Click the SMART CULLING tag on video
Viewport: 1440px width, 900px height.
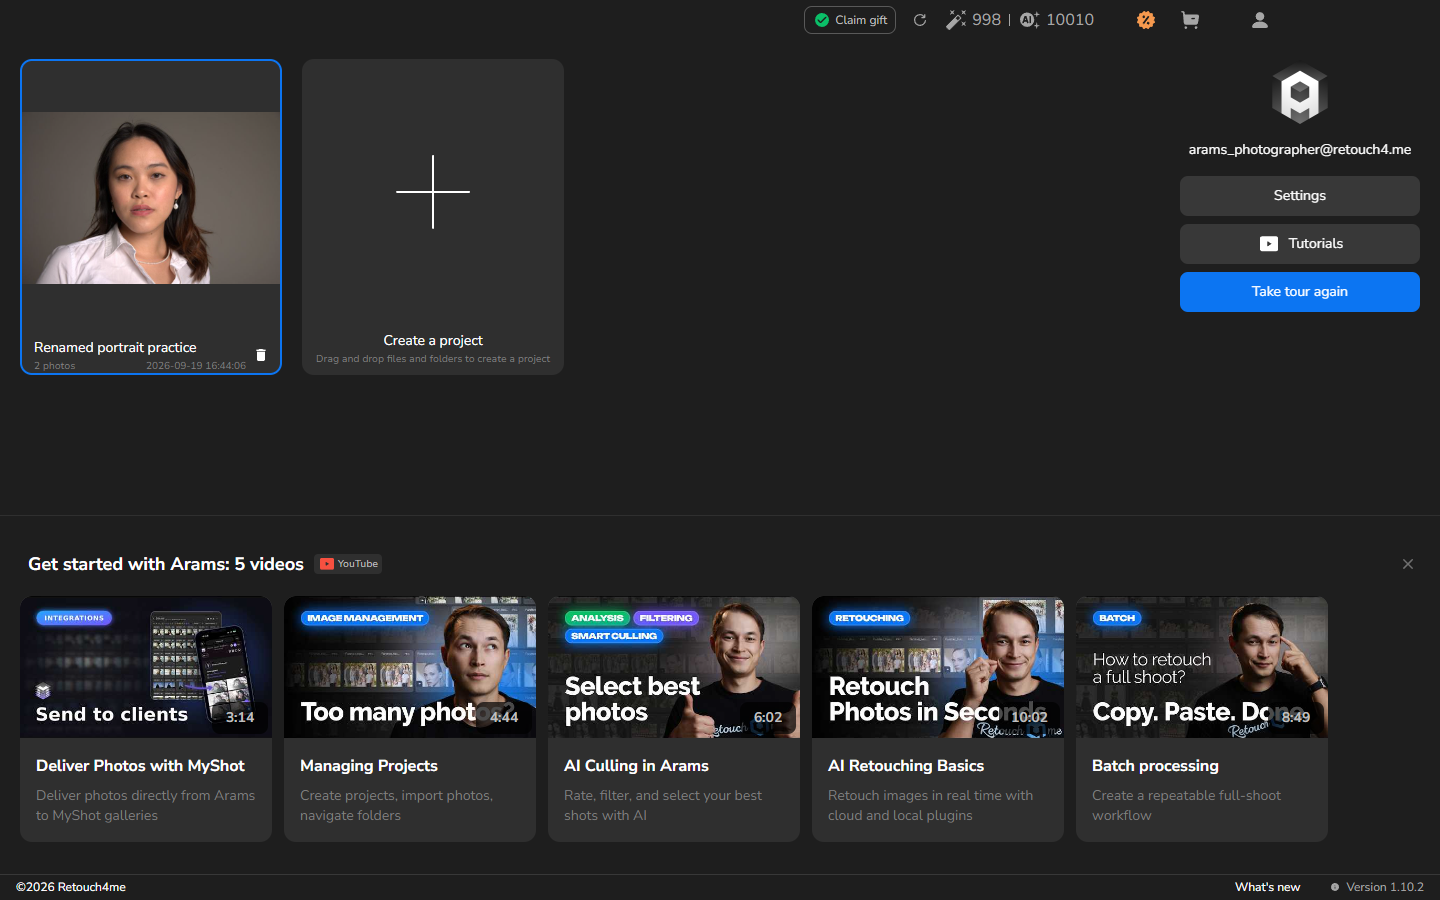pos(614,636)
